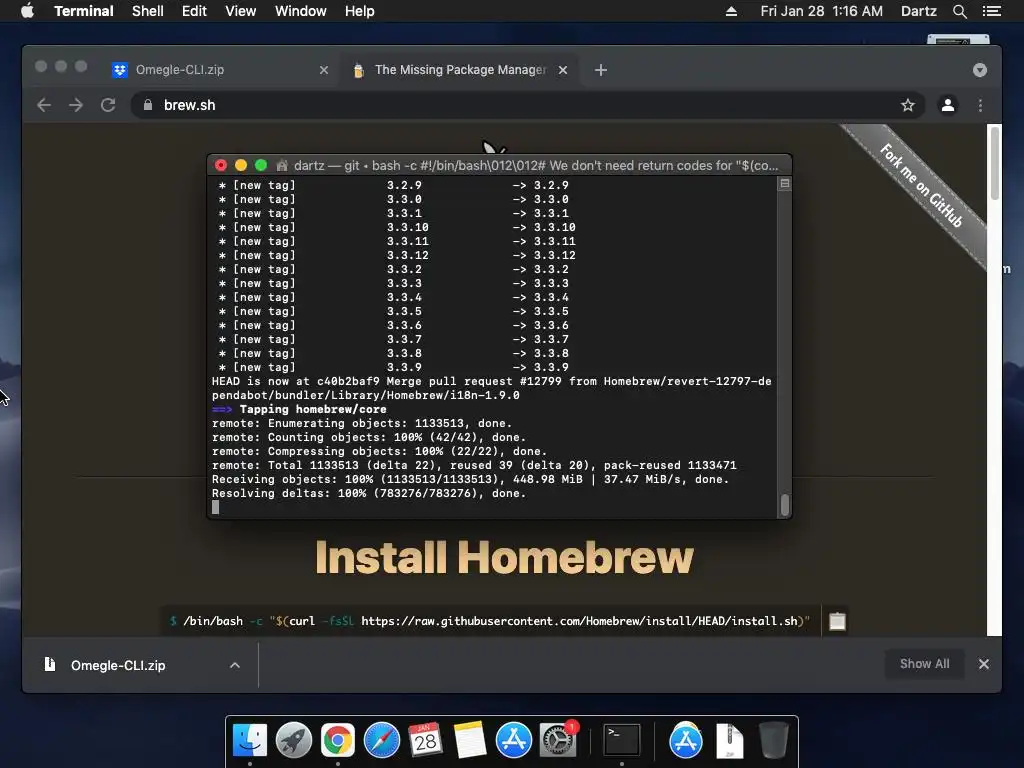Copy install command with clipboard icon
1024x768 pixels.
[x=837, y=621]
